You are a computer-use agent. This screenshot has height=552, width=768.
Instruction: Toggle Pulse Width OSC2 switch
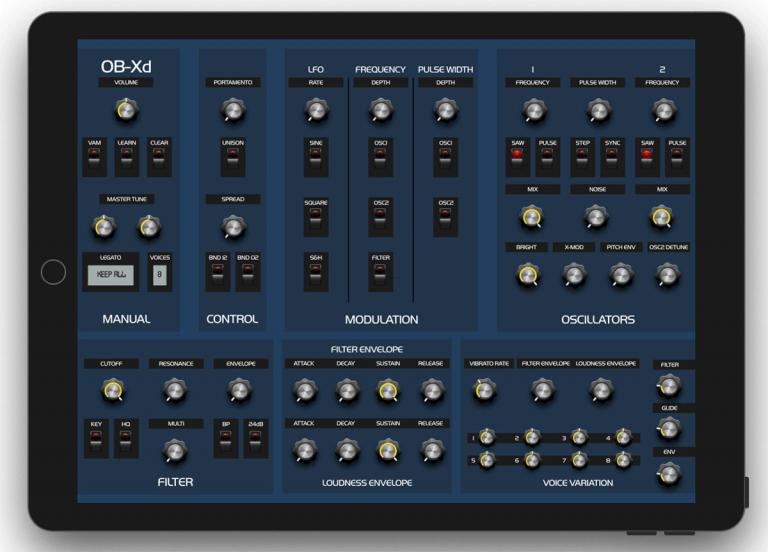(445, 217)
